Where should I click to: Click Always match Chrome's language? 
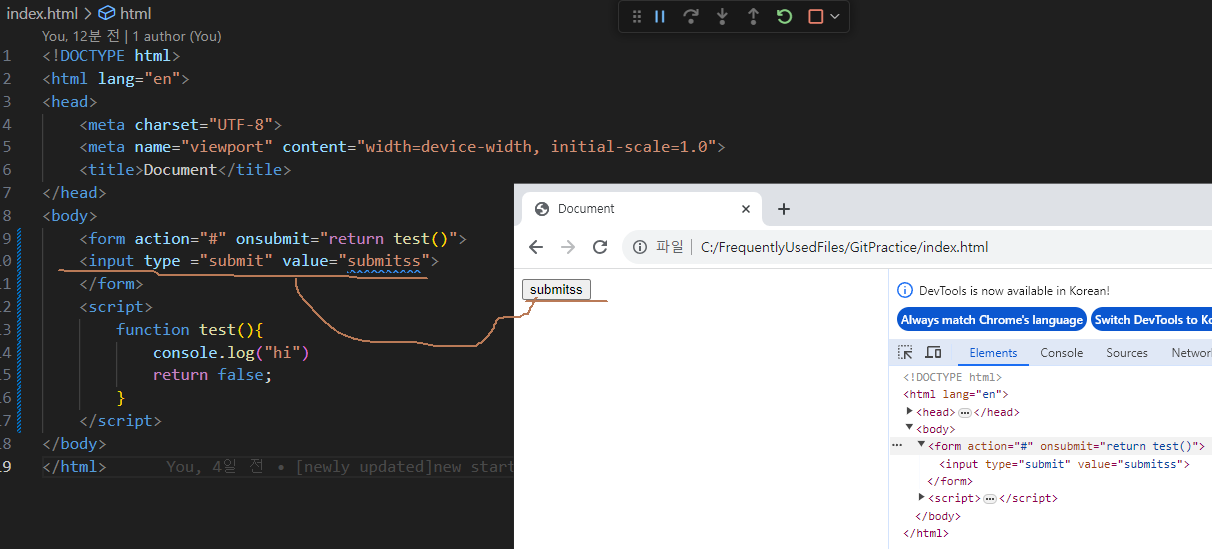point(991,320)
